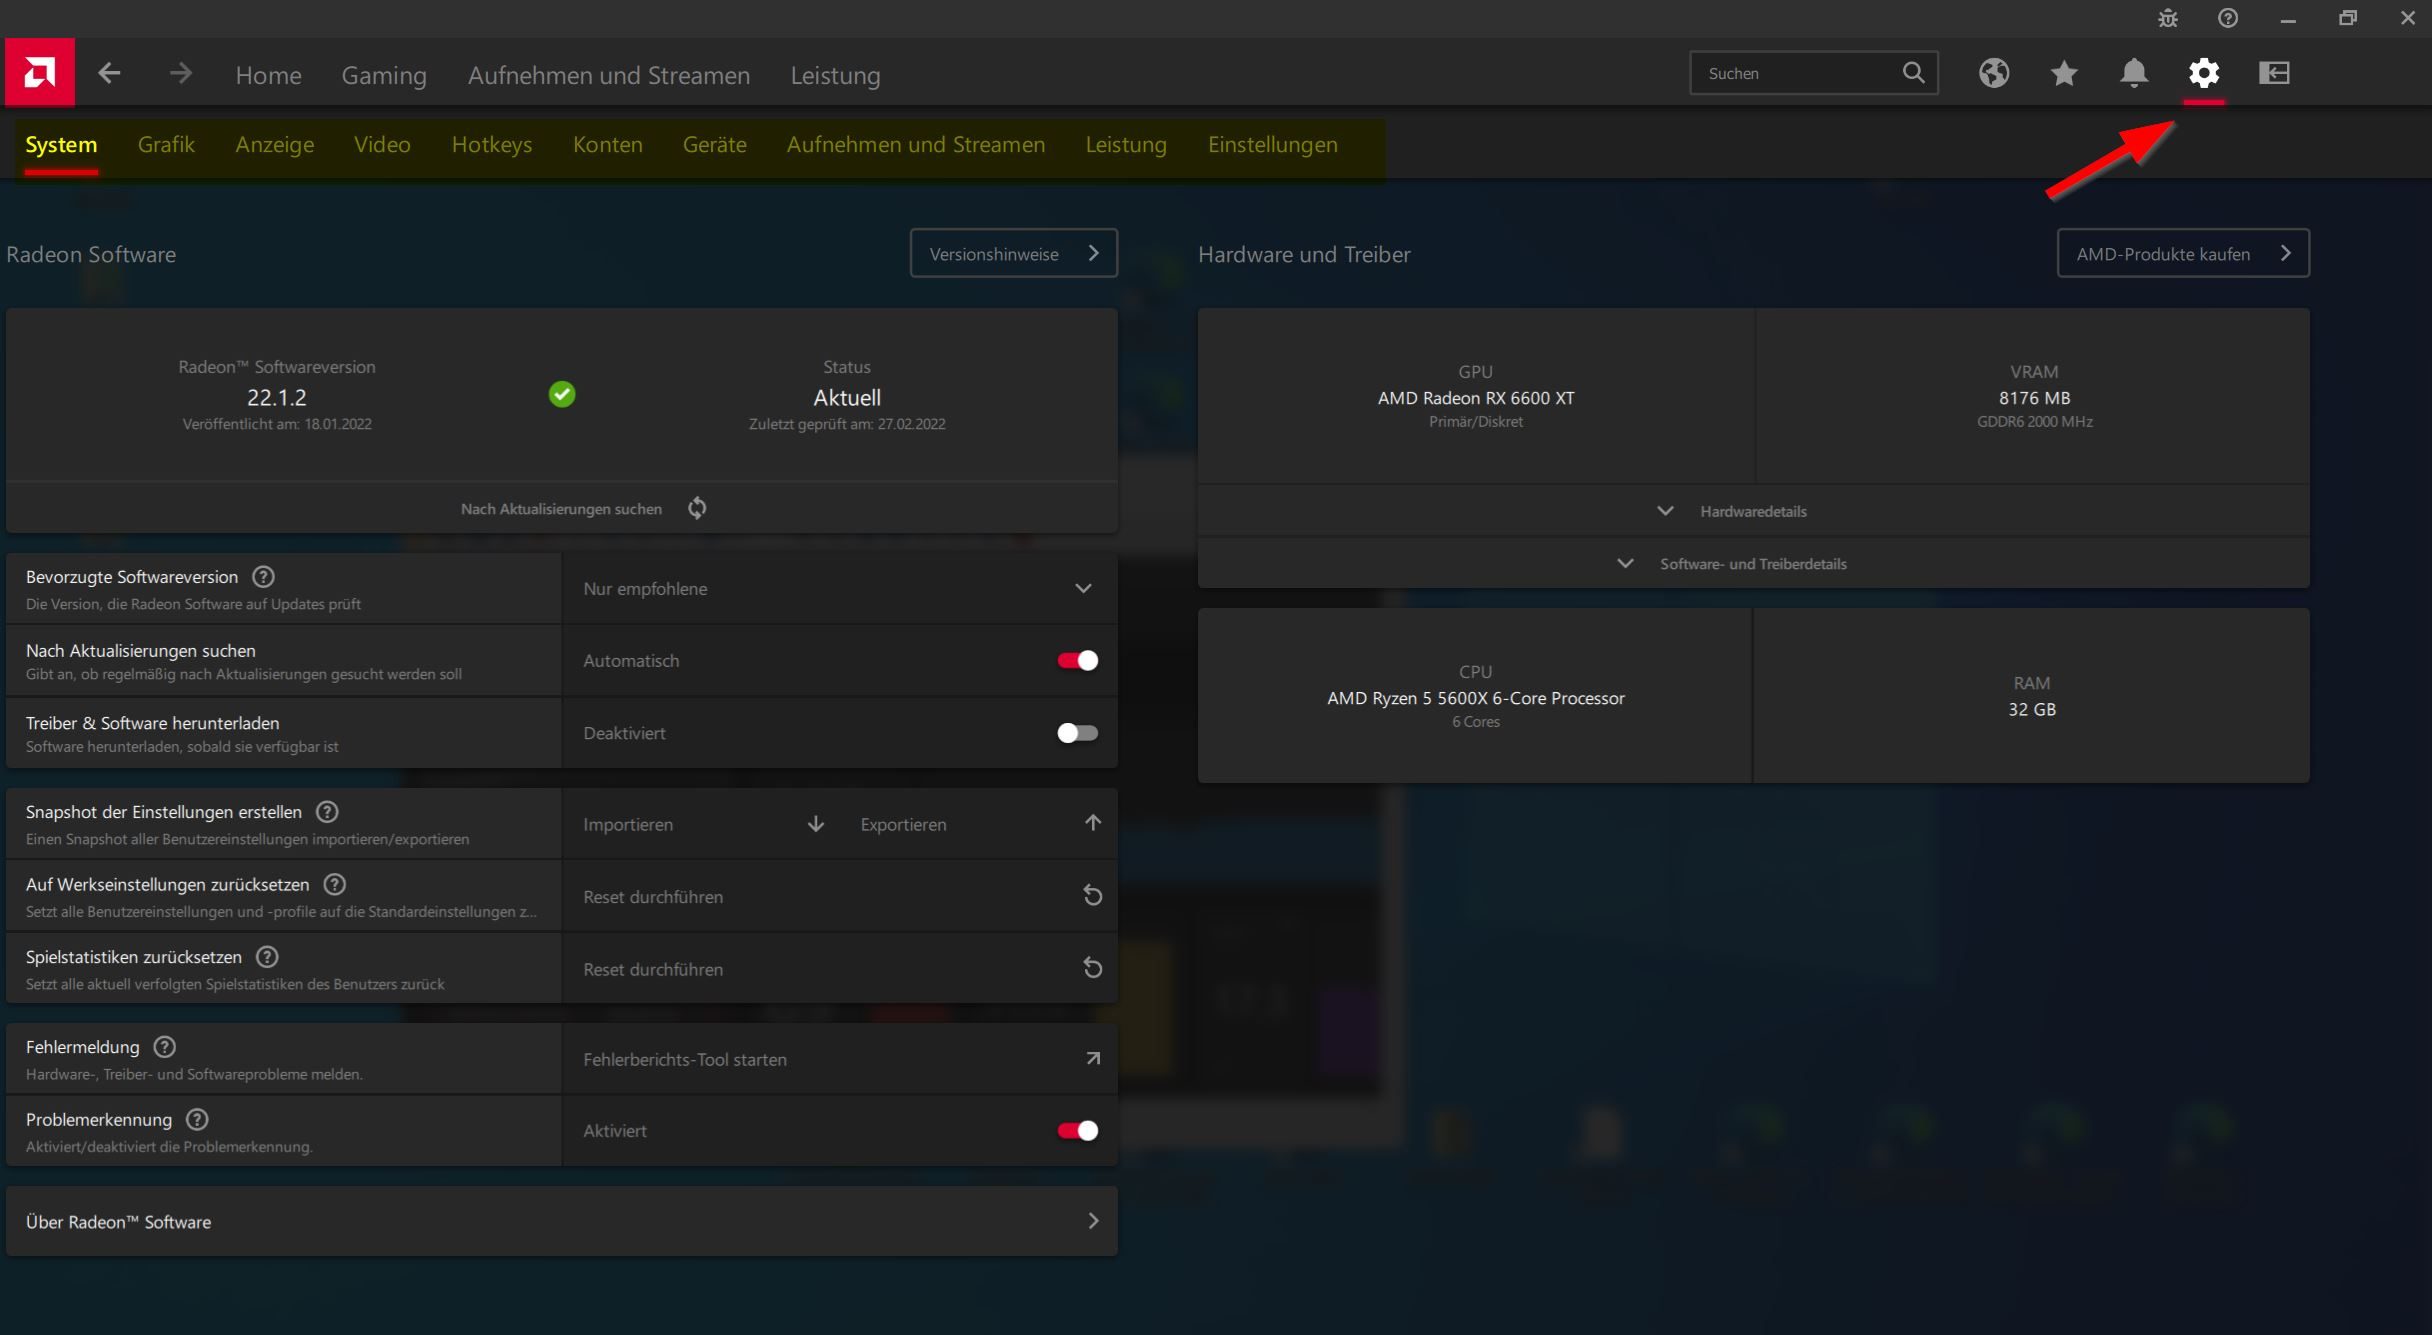Click the settings gear icon
2432x1335 pixels.
(x=2203, y=73)
